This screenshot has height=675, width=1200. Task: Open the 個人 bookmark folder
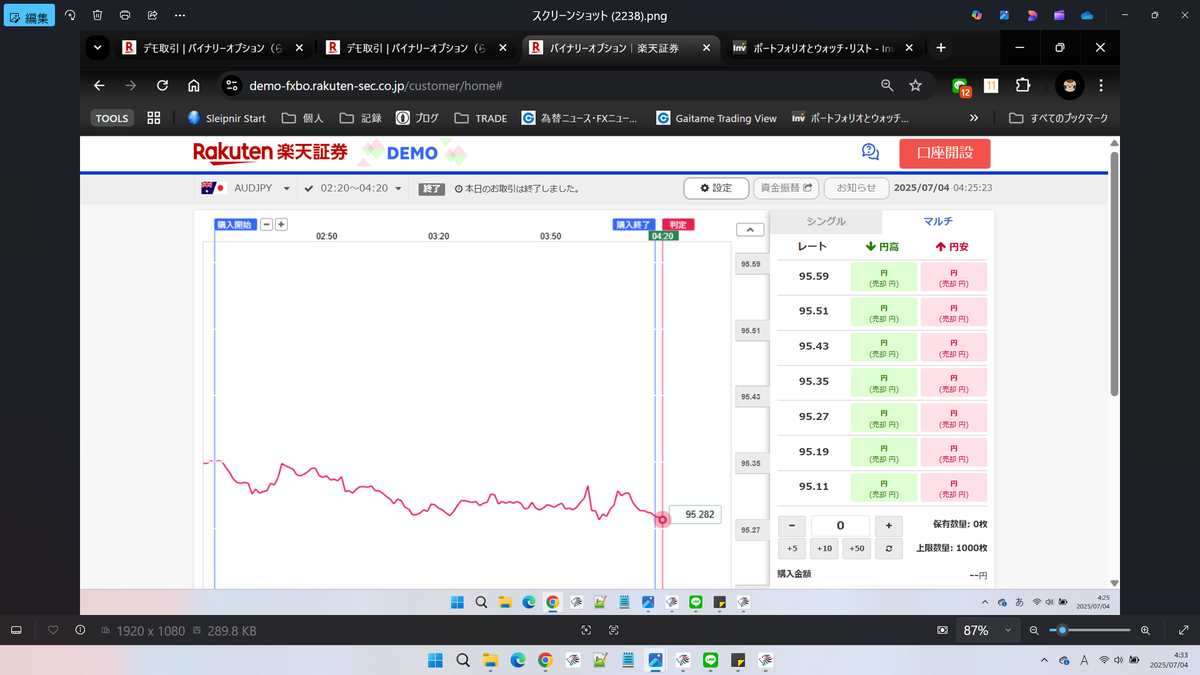point(303,118)
